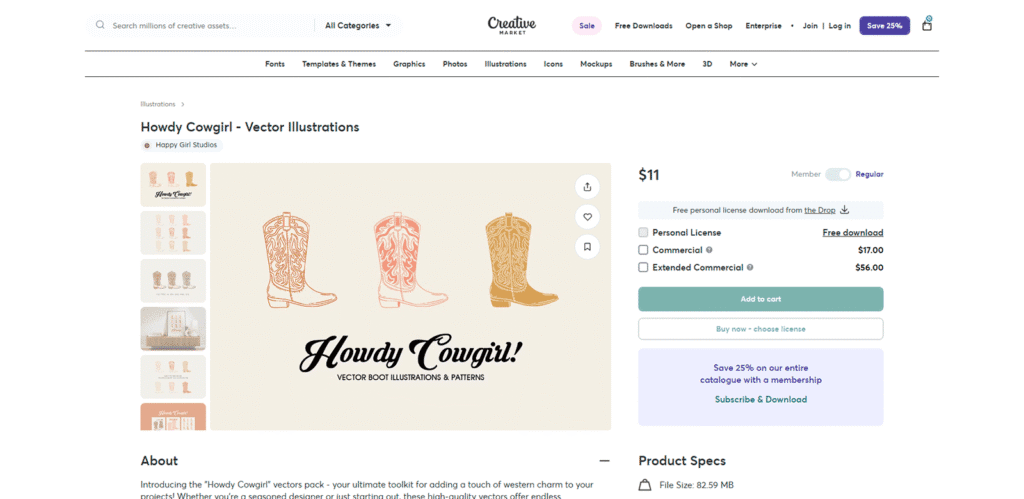Click the share icon on the preview image
This screenshot has width=1024, height=499.
[x=587, y=187]
